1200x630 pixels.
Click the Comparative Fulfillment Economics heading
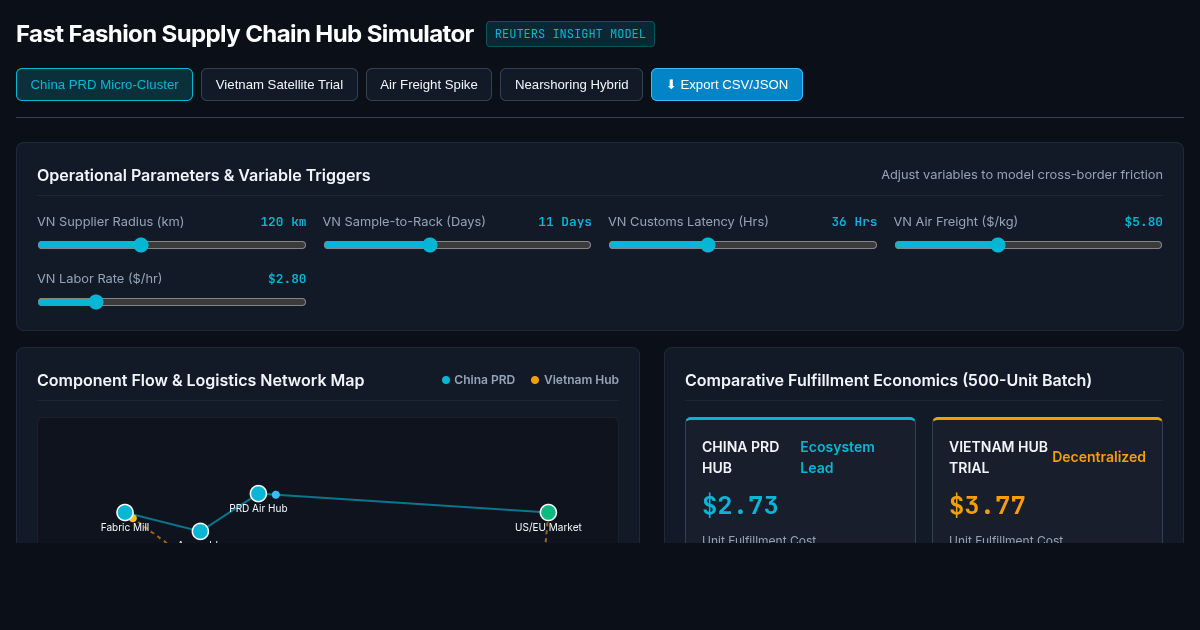[x=888, y=380]
